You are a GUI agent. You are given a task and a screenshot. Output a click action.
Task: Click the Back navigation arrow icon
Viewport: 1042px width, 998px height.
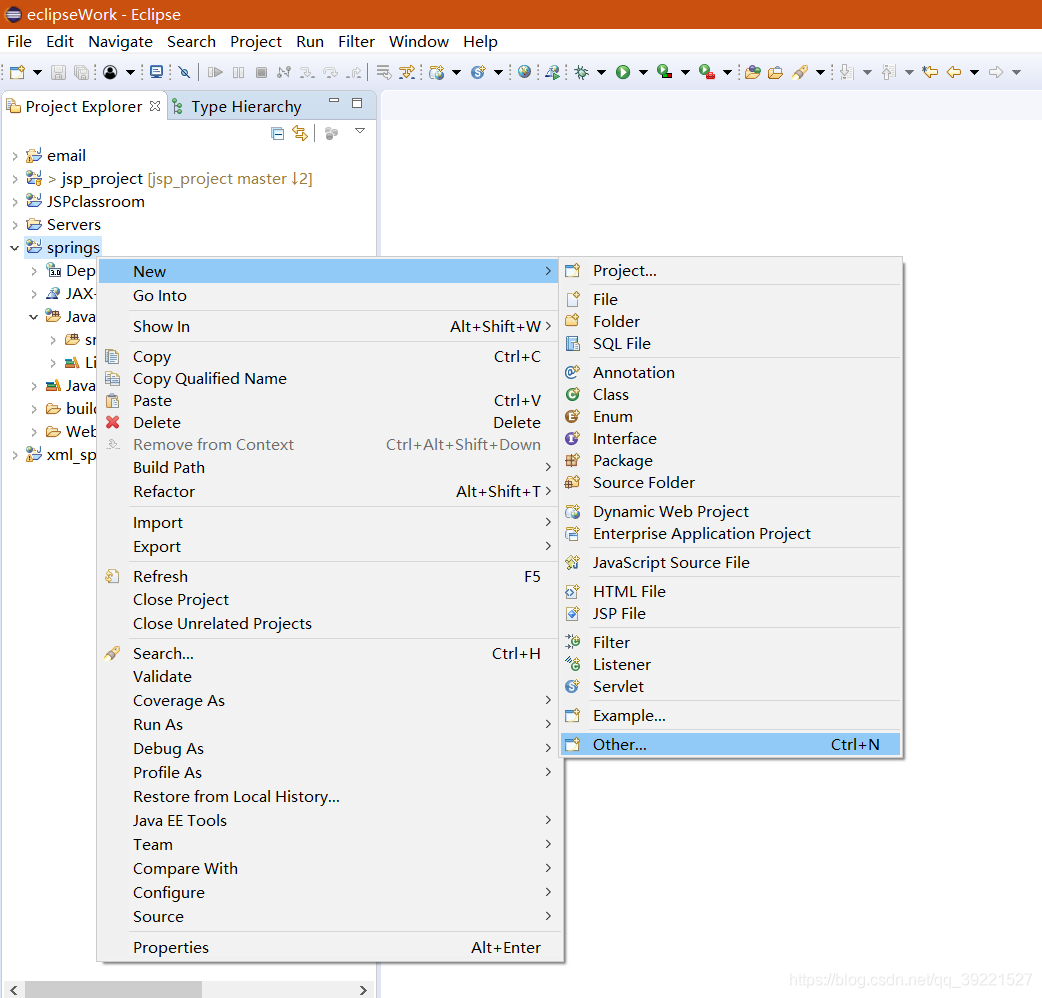pos(954,72)
